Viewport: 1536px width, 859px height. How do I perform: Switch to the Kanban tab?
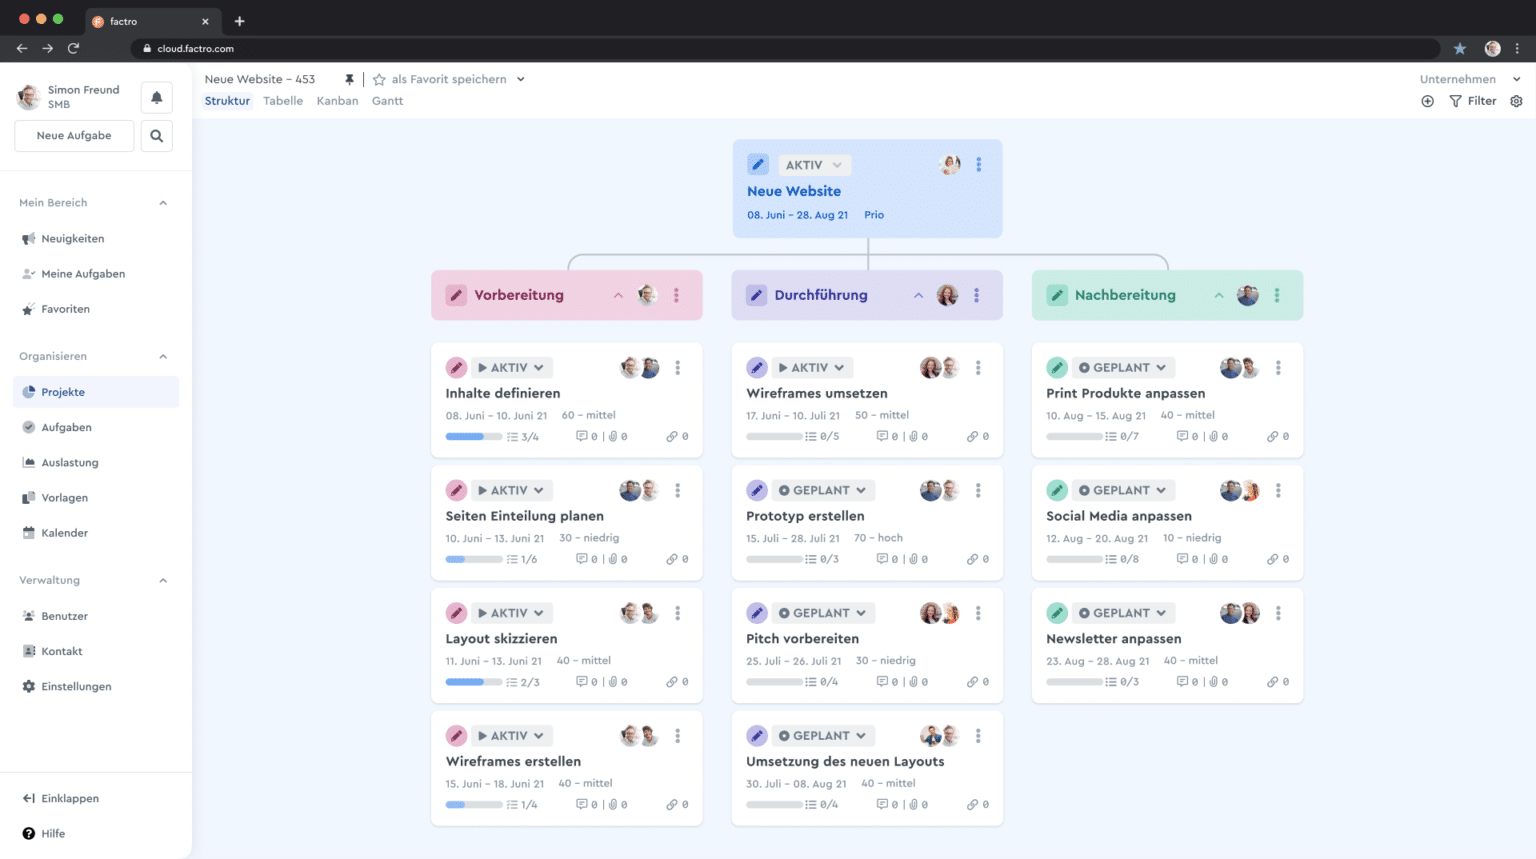[x=337, y=100]
